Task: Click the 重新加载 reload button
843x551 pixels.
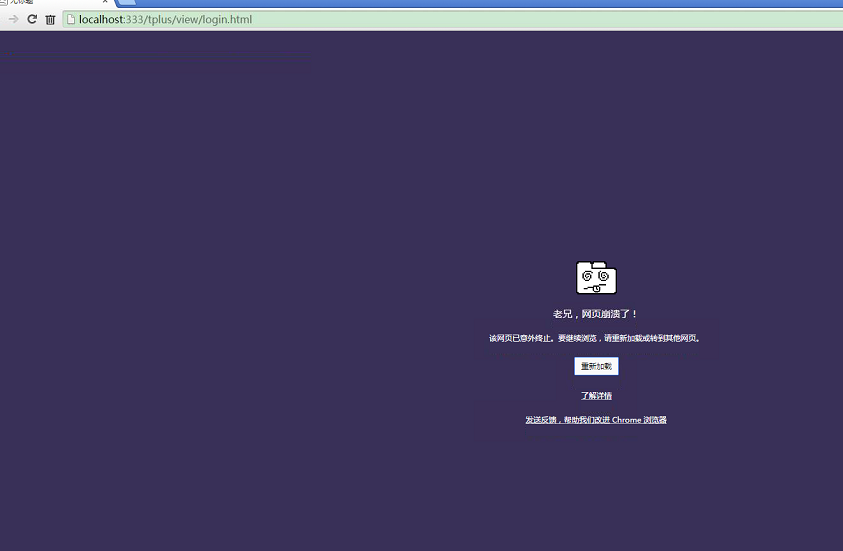Action: point(596,366)
